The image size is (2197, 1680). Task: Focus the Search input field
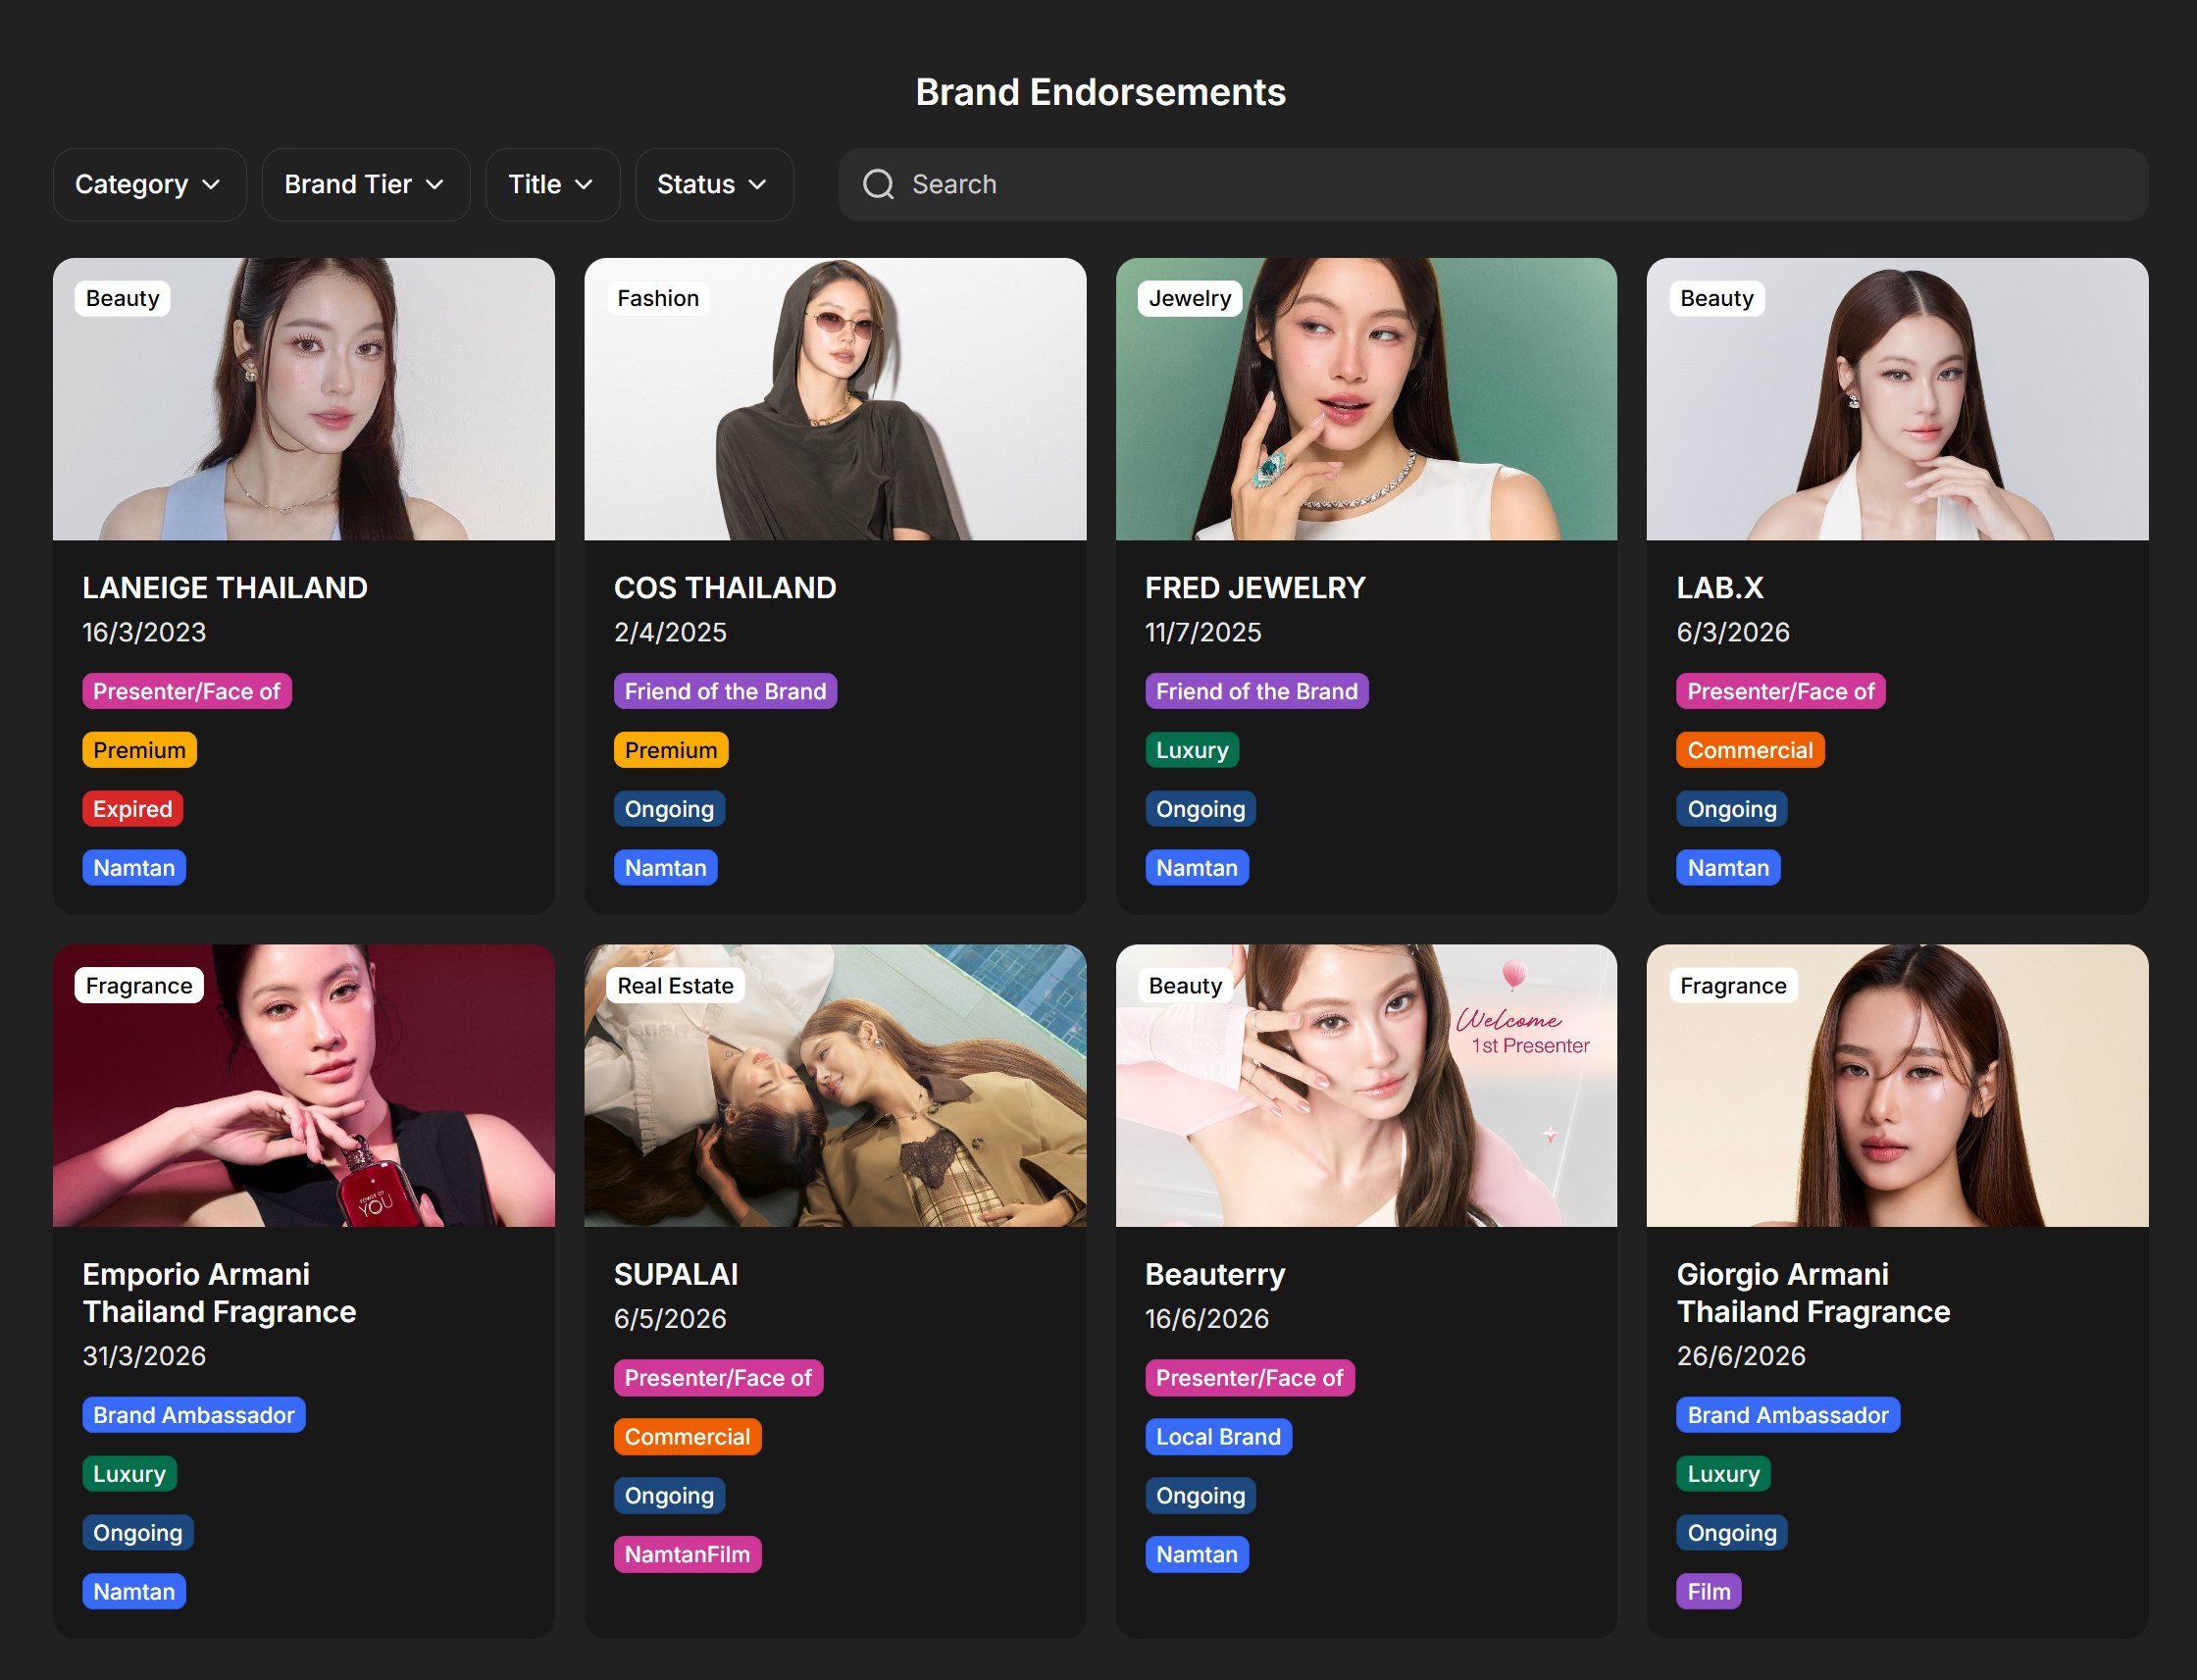(1493, 184)
